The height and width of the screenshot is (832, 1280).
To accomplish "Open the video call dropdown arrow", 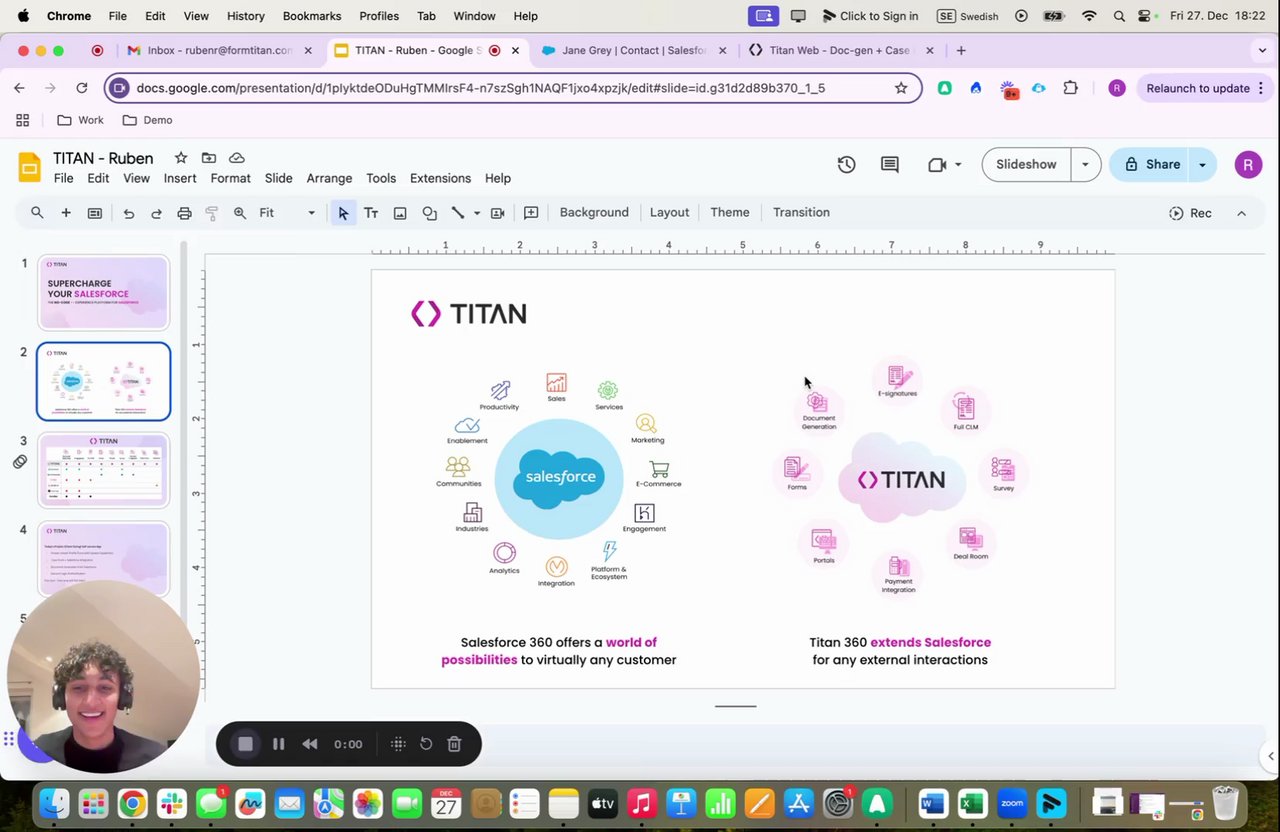I will tap(958, 165).
